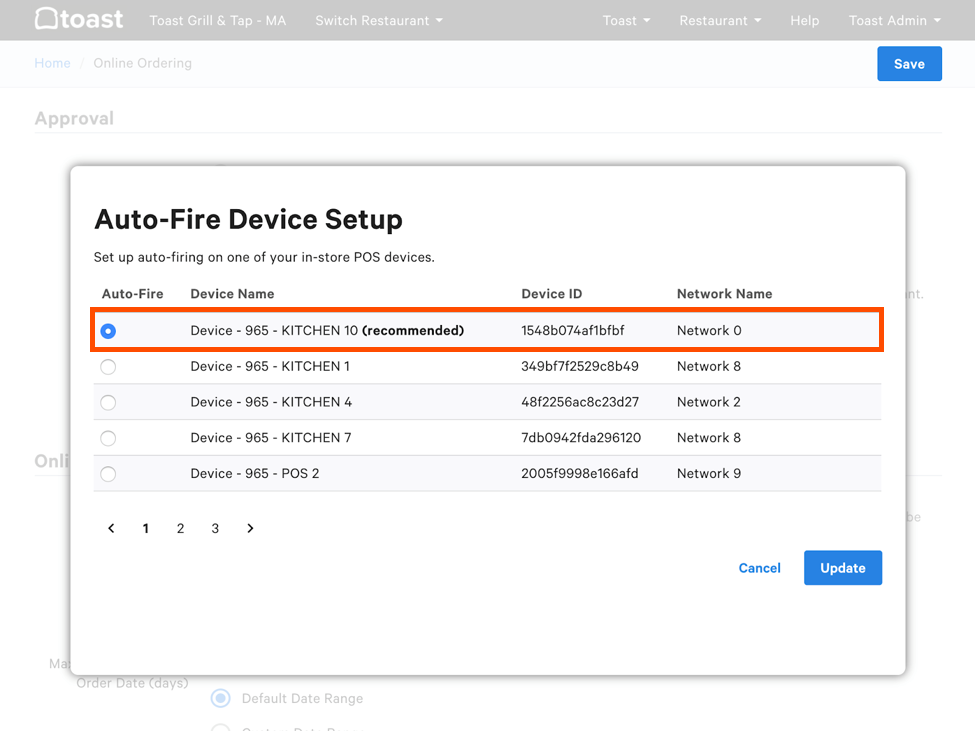
Task: Jump to page 2 of the device list
Action: point(180,528)
